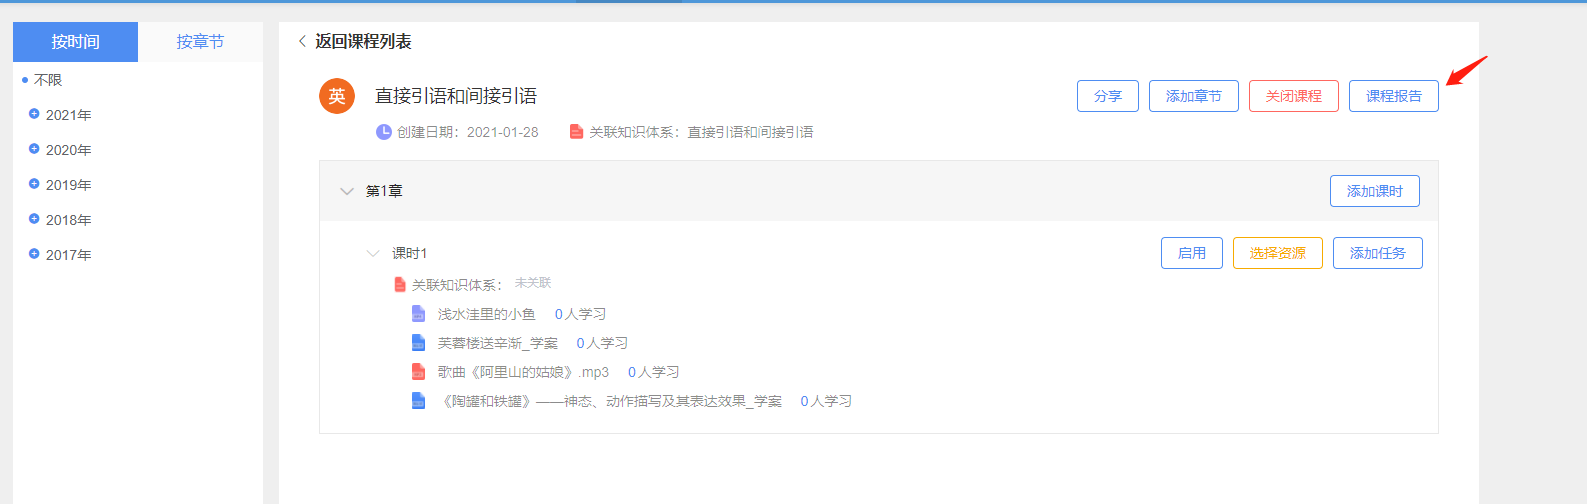Select the 不限 time filter

click(47, 80)
